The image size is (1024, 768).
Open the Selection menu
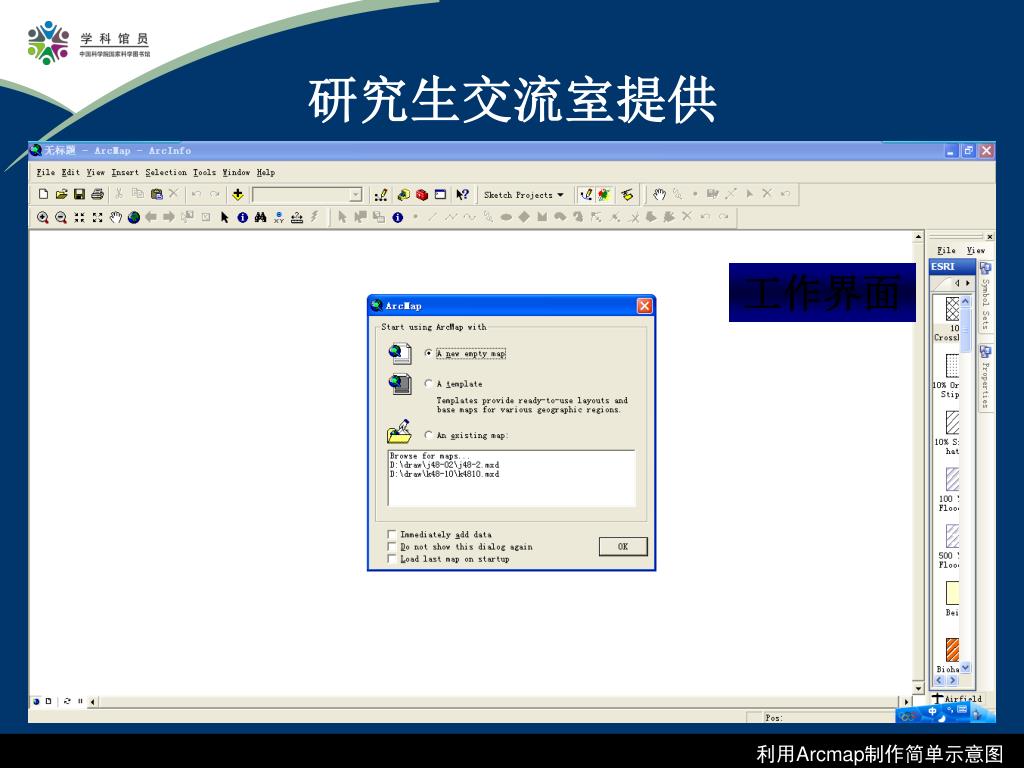tap(166, 172)
